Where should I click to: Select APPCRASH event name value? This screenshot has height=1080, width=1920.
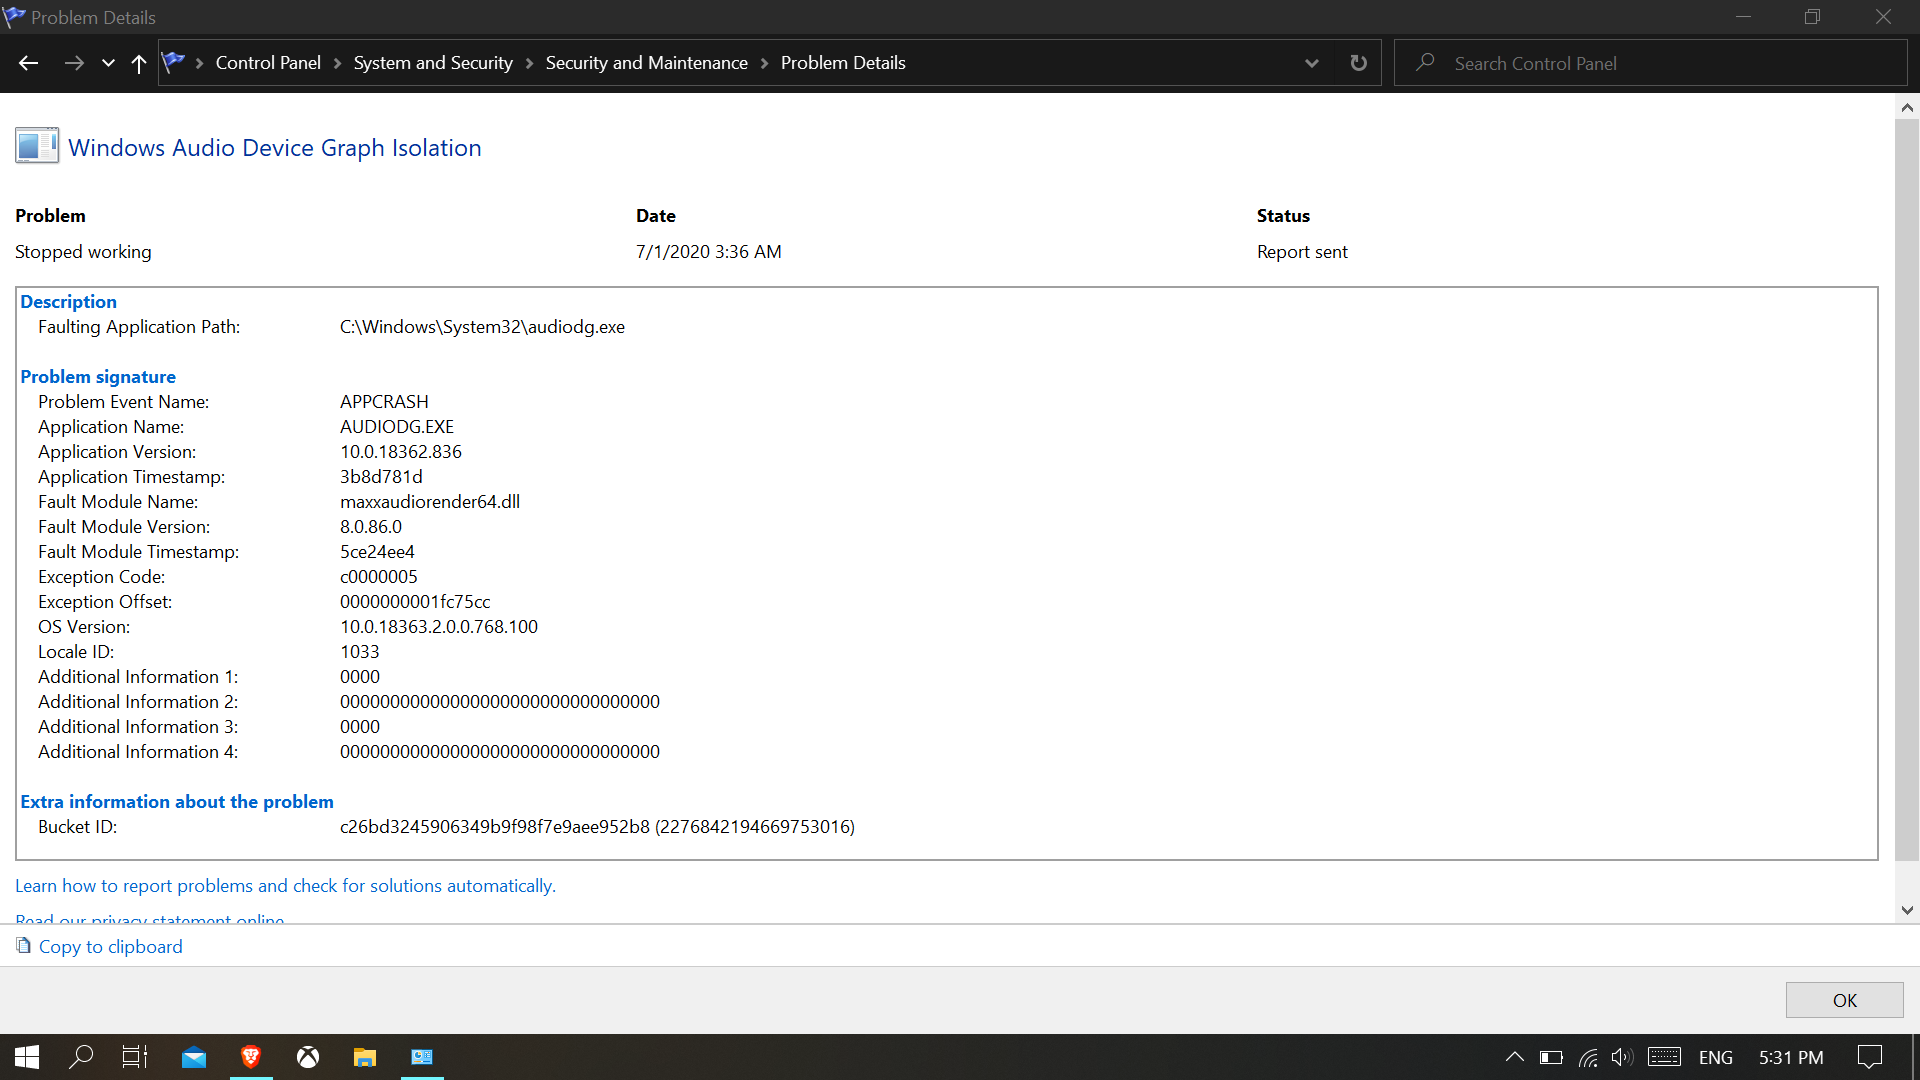pyautogui.click(x=384, y=402)
